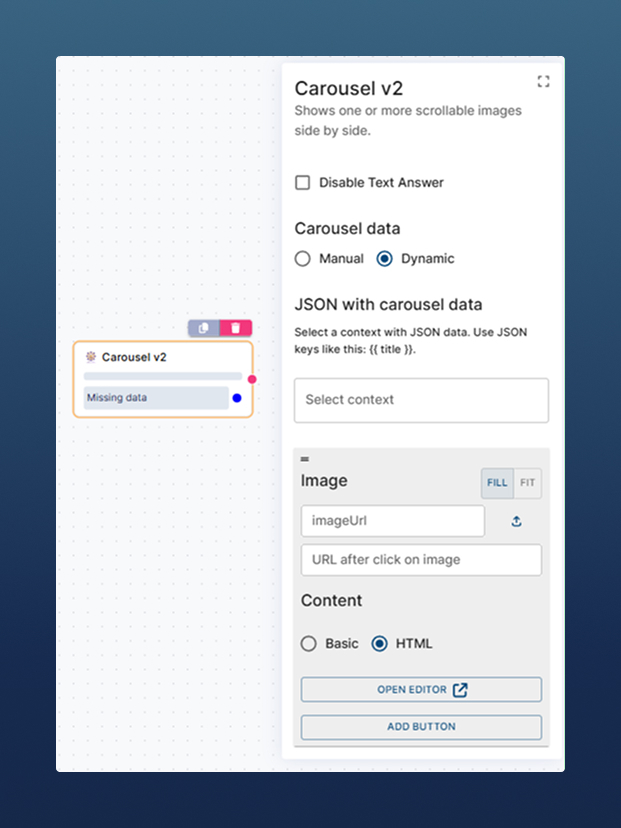The image size is (621, 828).
Task: Focus the imageUrl input field
Action: (392, 521)
